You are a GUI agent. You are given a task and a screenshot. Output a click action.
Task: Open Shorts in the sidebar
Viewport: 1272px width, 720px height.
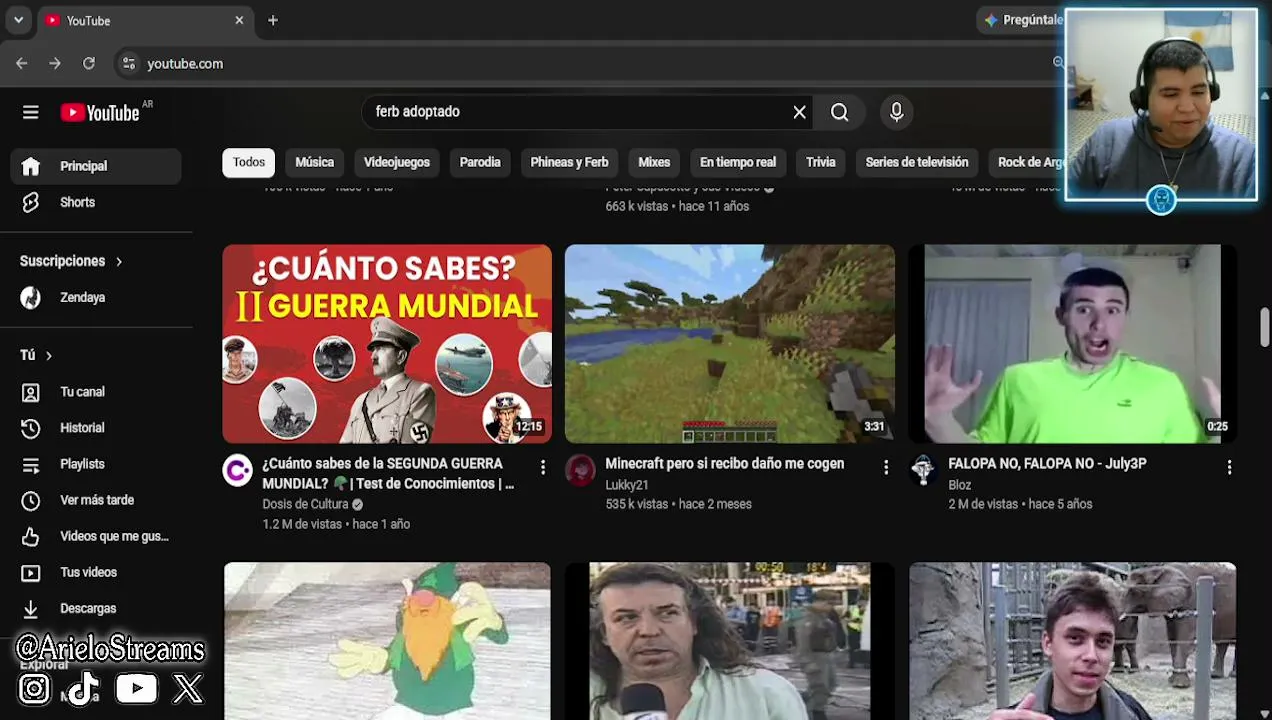tap(96, 202)
